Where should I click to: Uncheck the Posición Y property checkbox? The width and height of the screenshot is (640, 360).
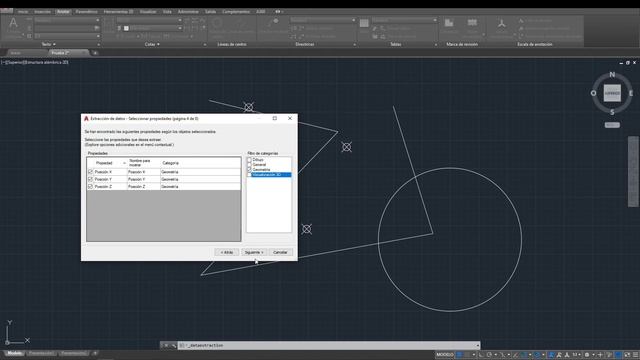pyautogui.click(x=91, y=179)
